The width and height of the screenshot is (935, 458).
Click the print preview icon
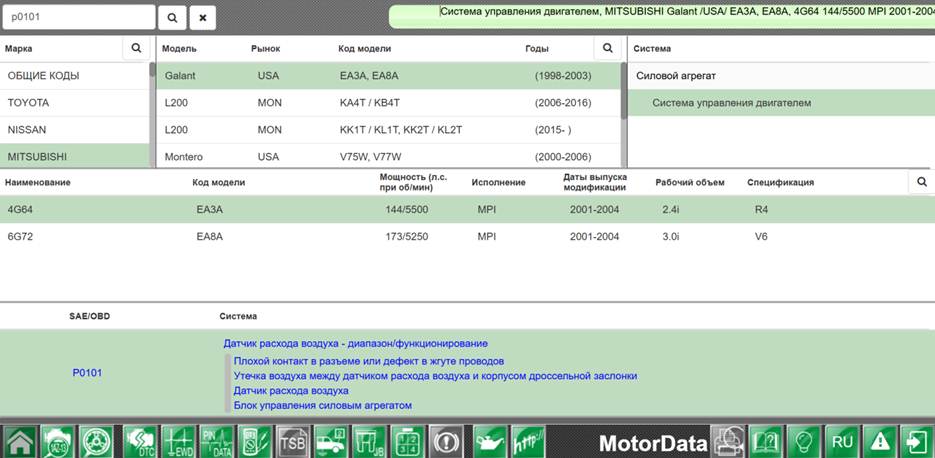pos(728,442)
